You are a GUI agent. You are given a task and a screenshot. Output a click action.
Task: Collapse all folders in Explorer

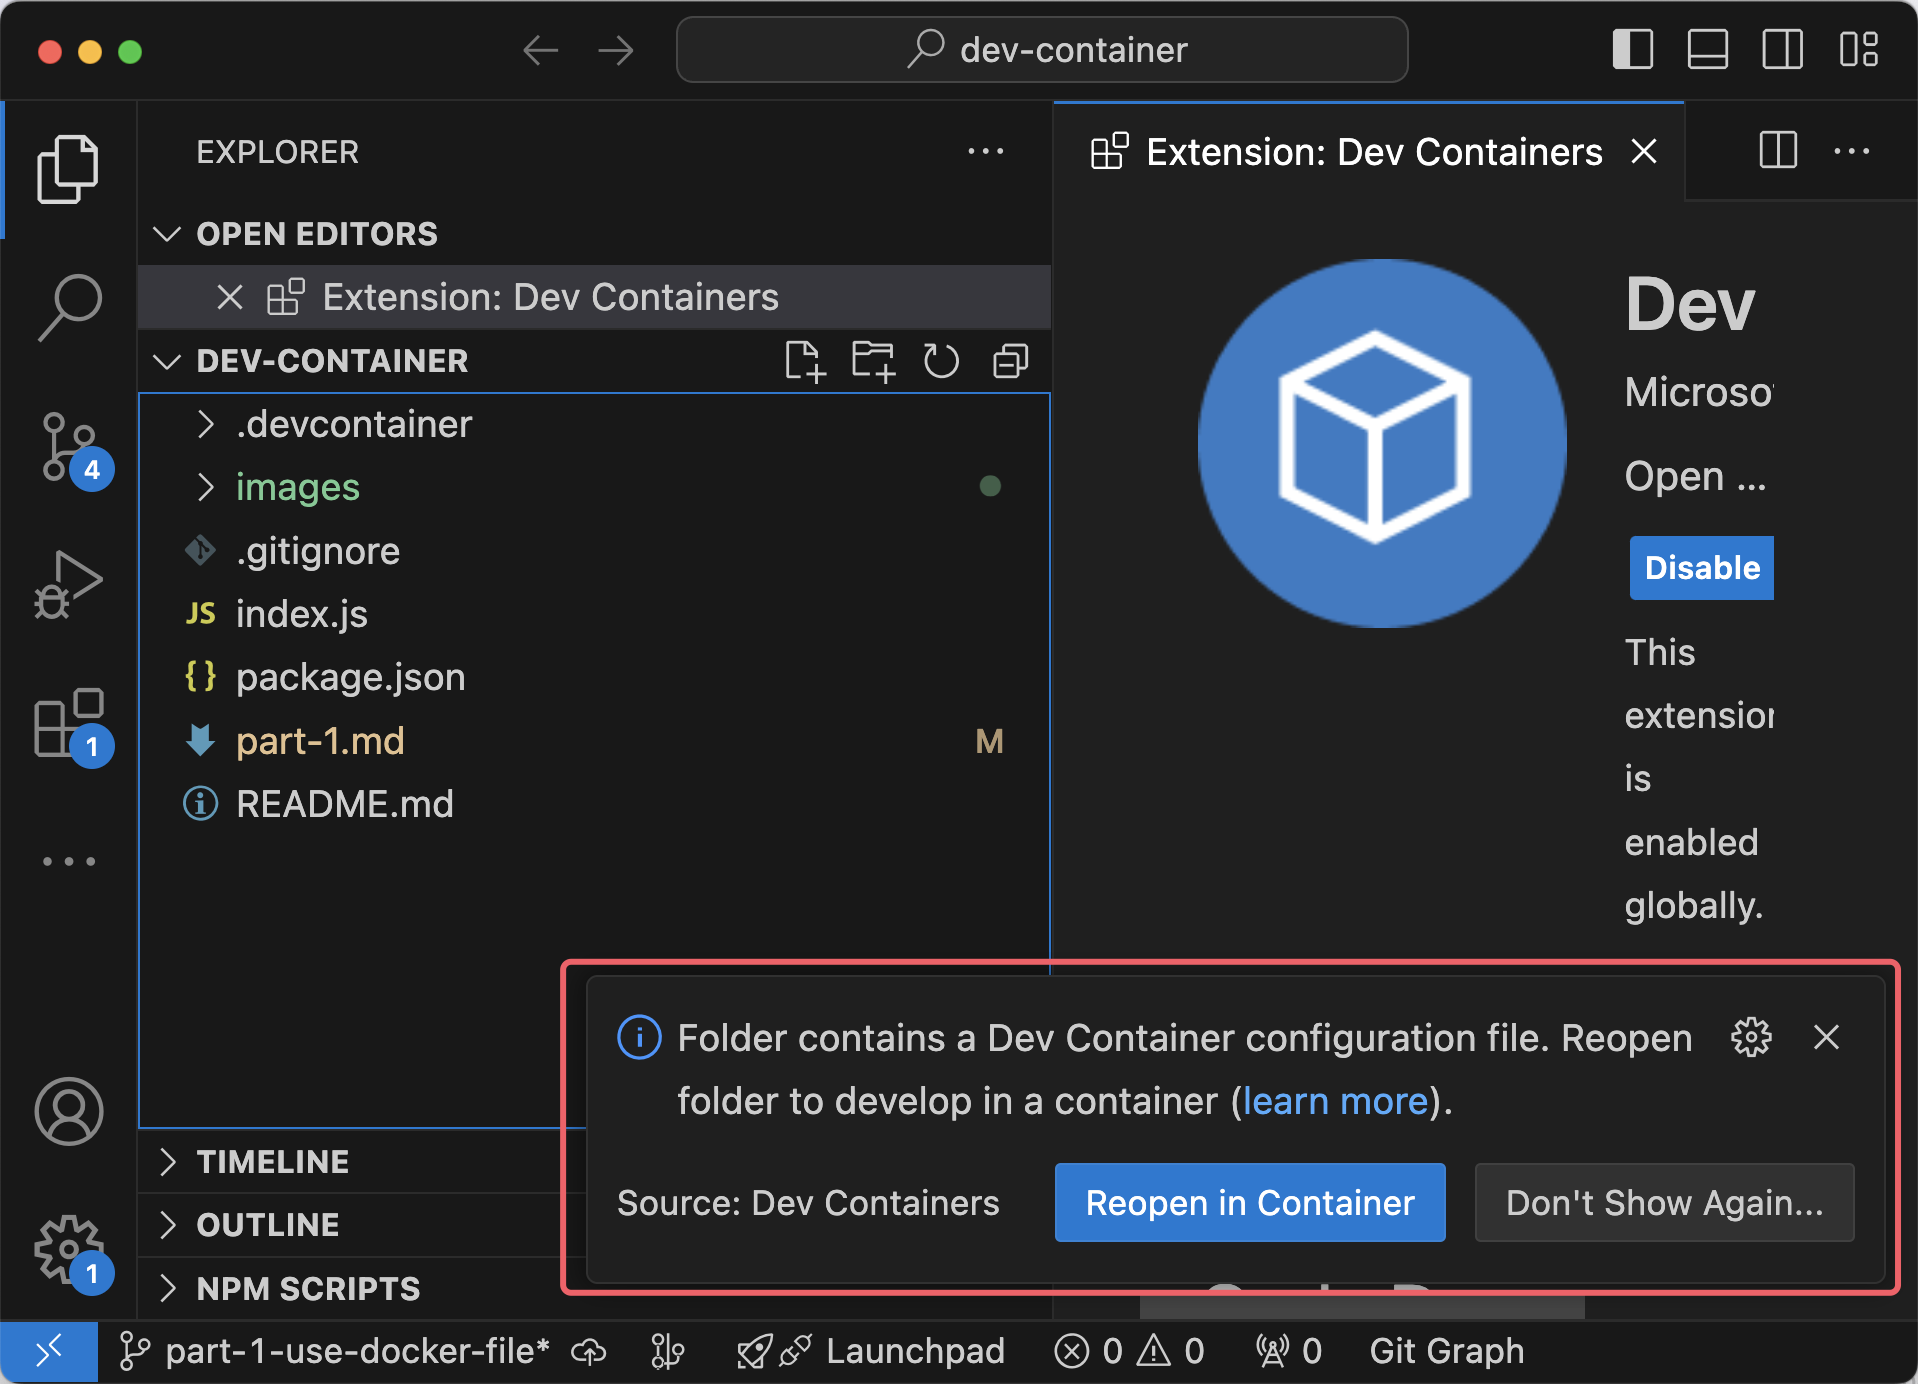pyautogui.click(x=1009, y=361)
